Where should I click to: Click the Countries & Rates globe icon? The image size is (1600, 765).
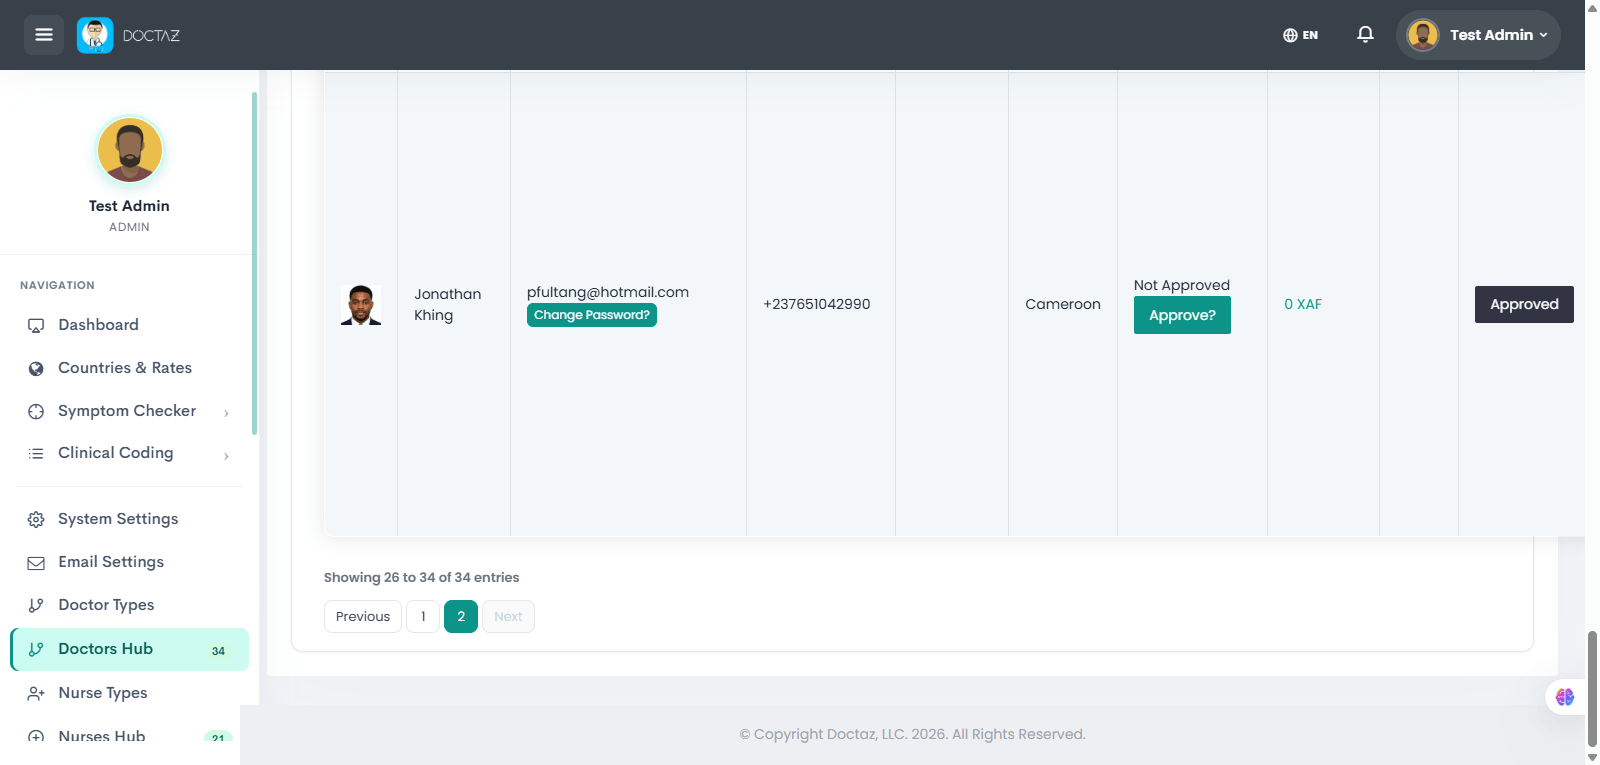[x=36, y=369]
